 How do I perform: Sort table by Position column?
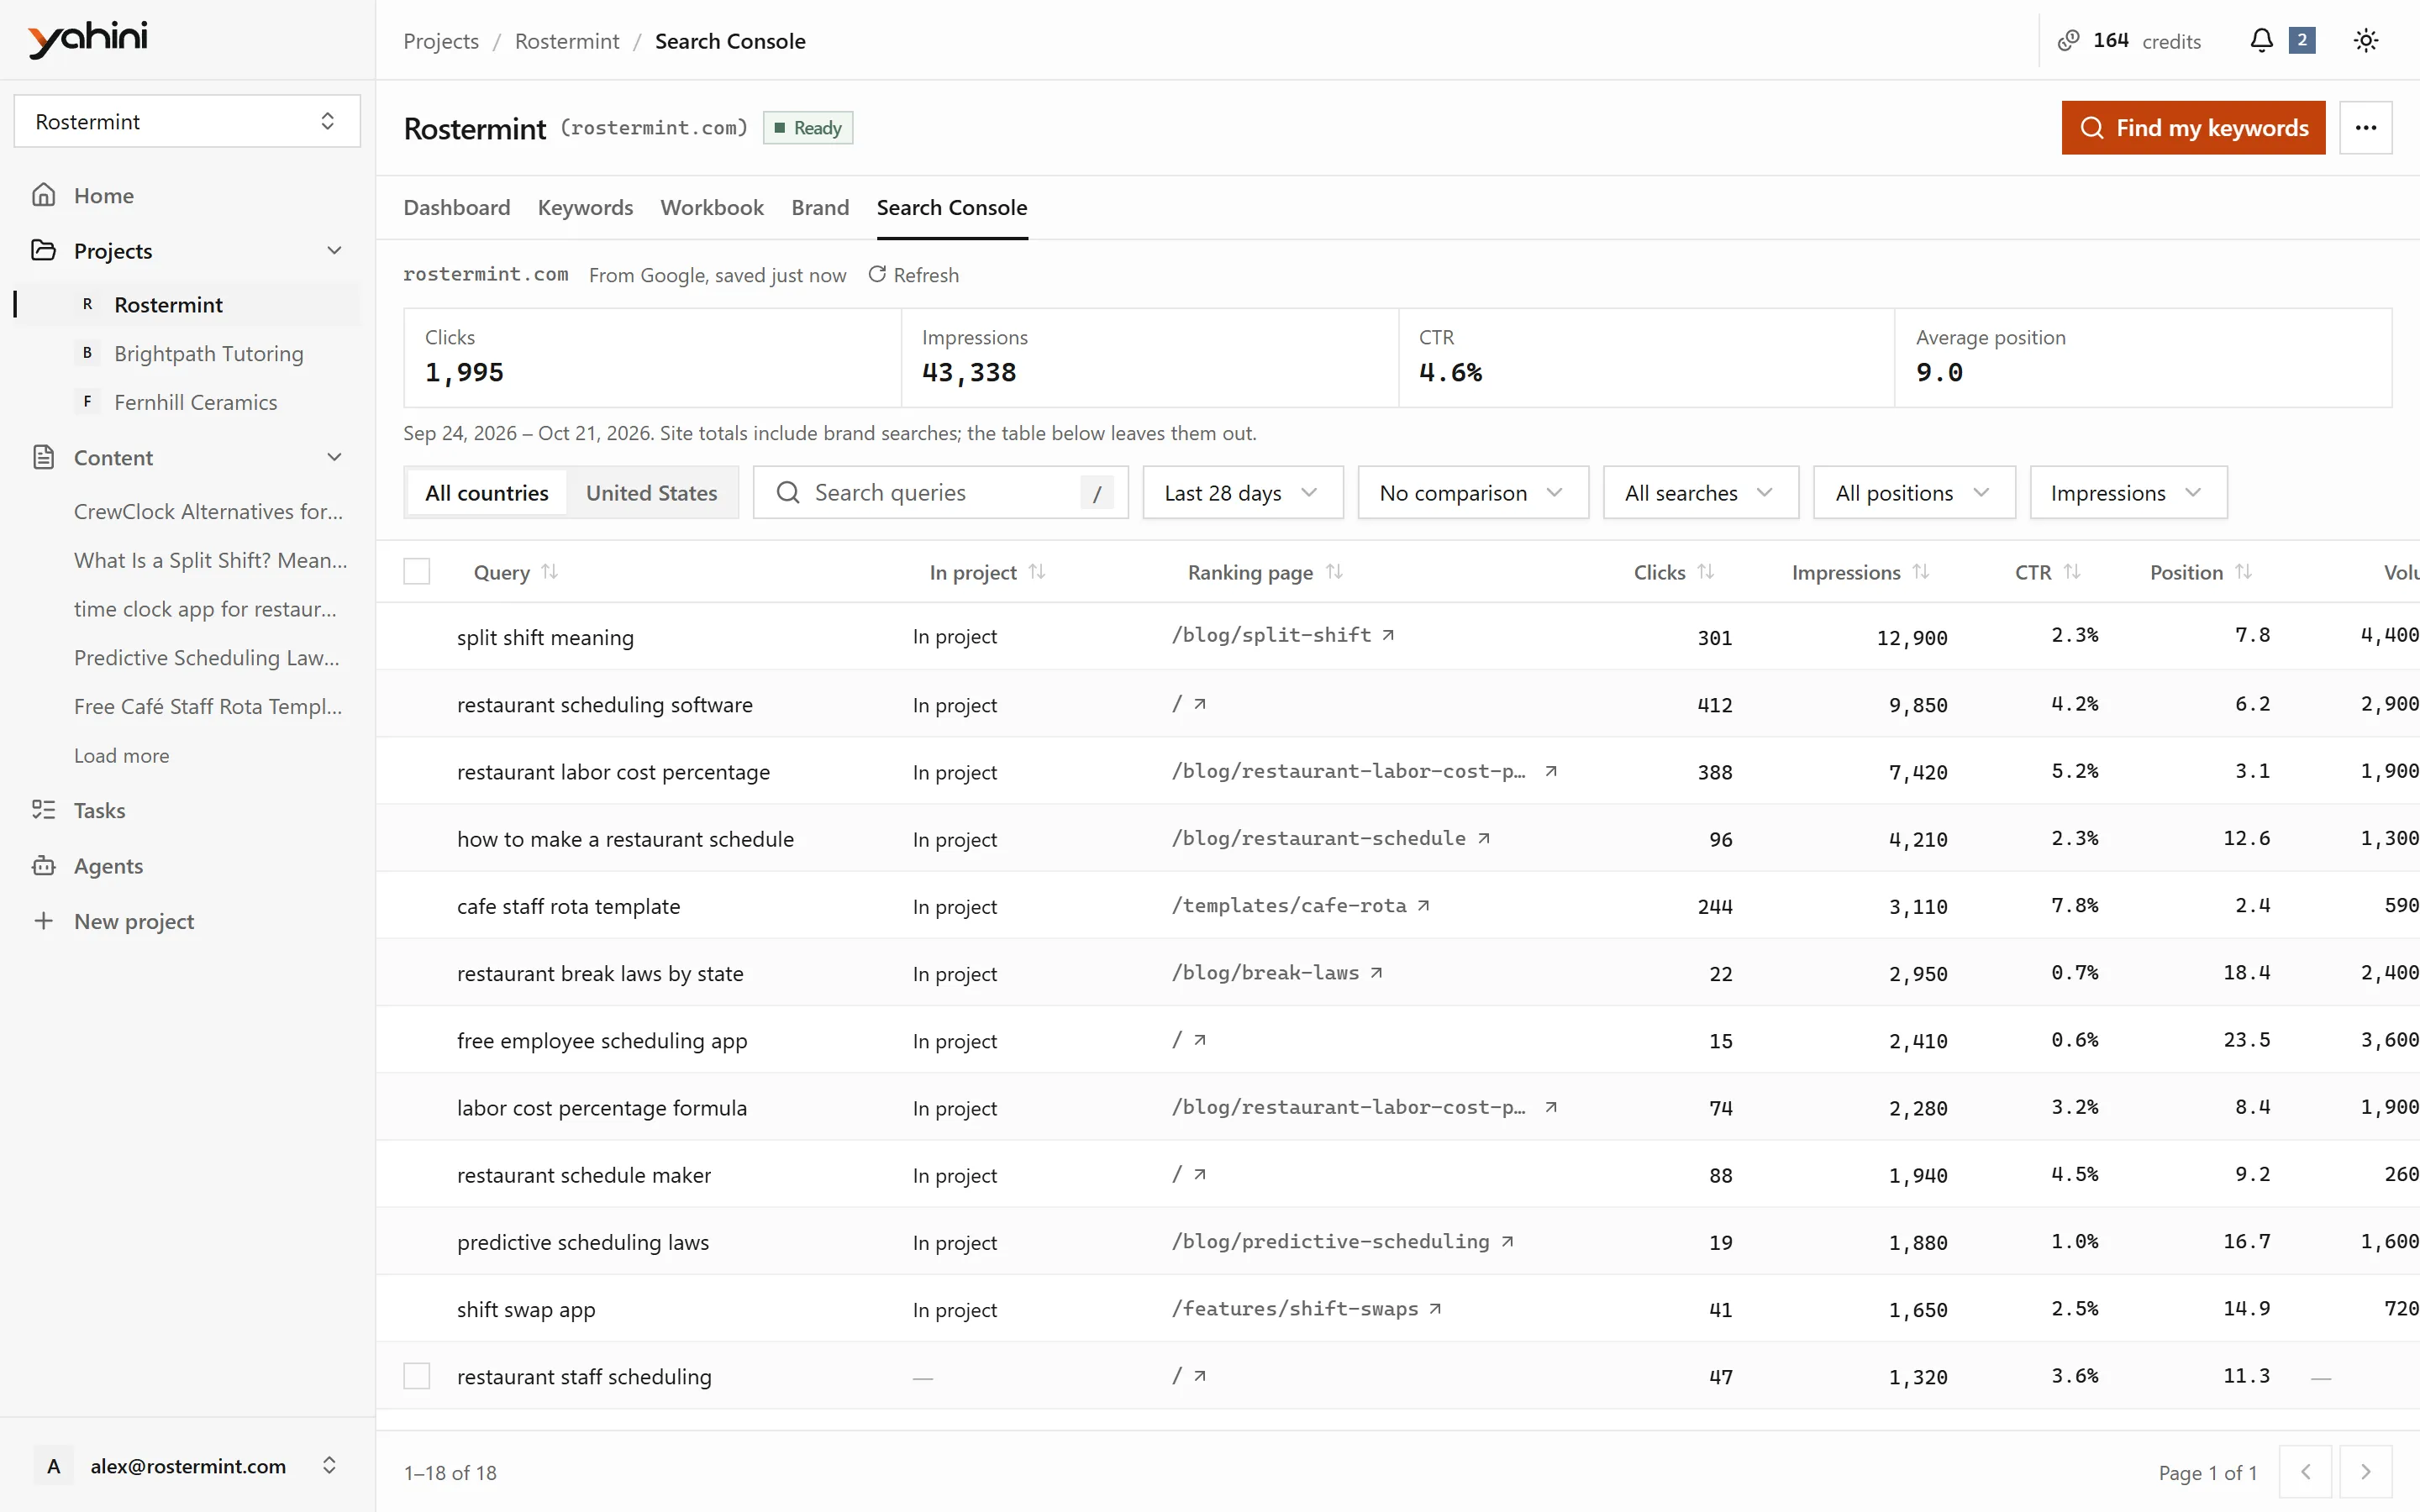[x=2243, y=572]
